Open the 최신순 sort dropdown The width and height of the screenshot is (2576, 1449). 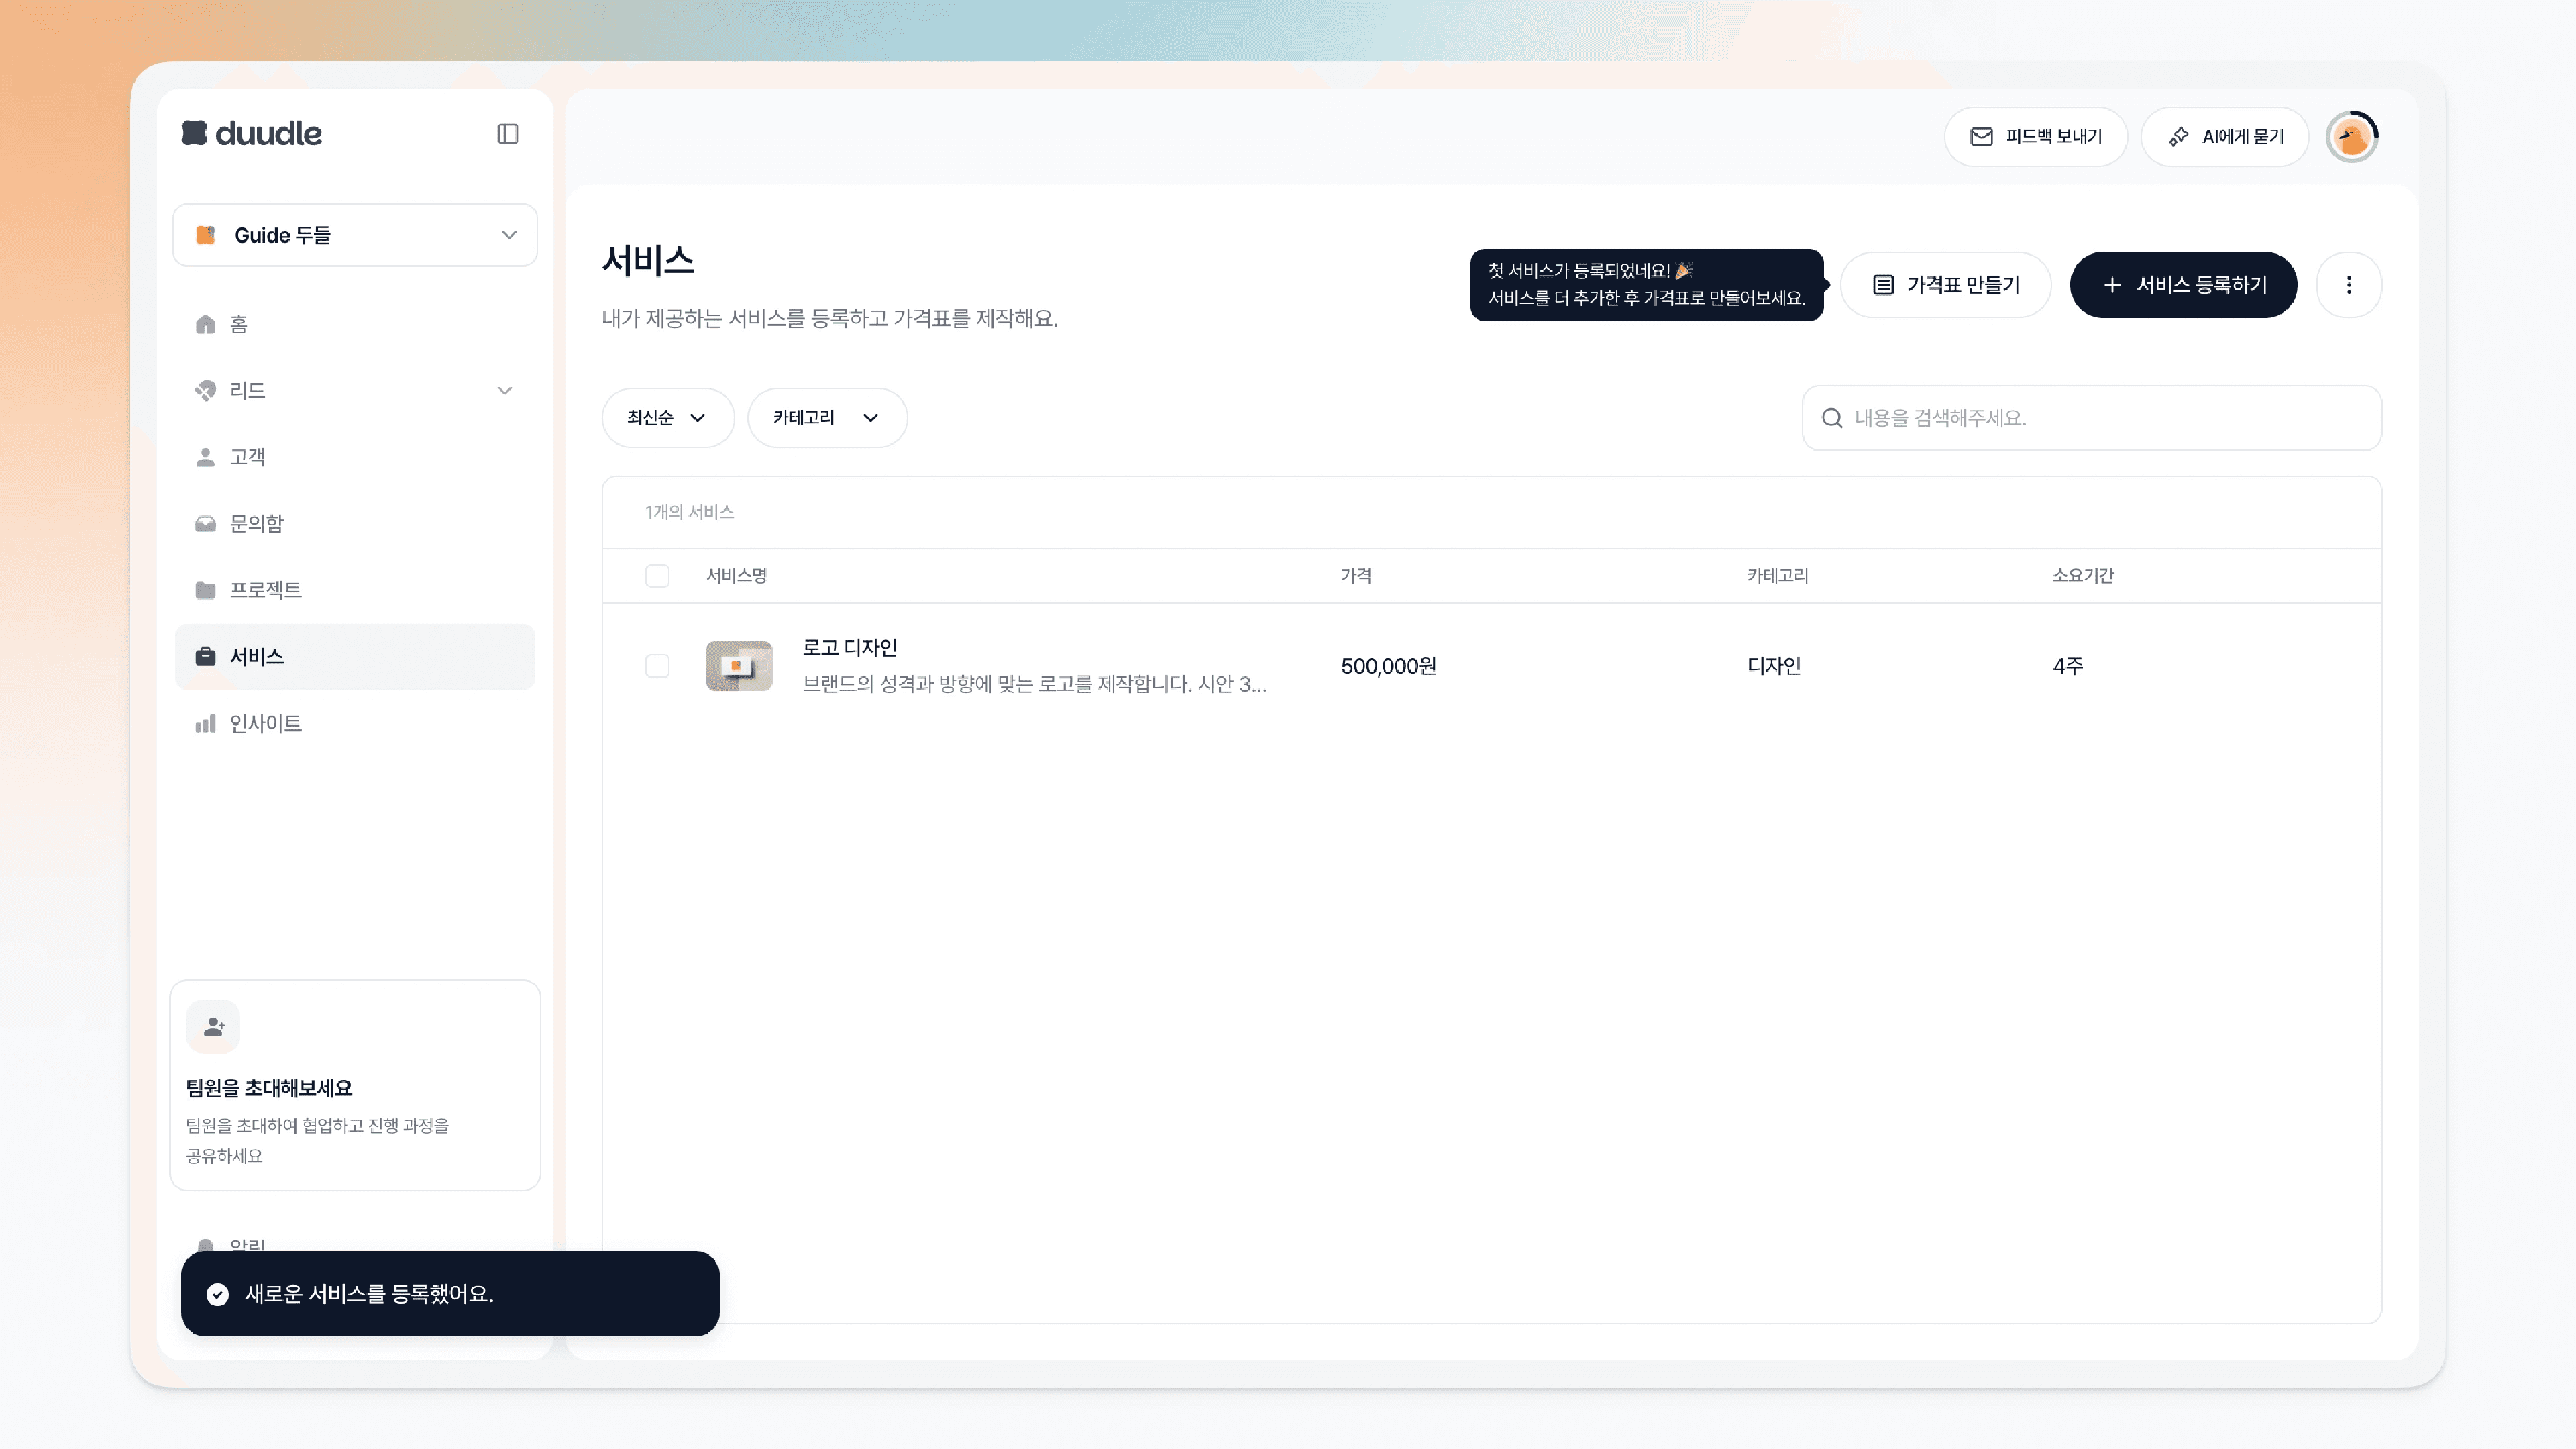click(668, 418)
